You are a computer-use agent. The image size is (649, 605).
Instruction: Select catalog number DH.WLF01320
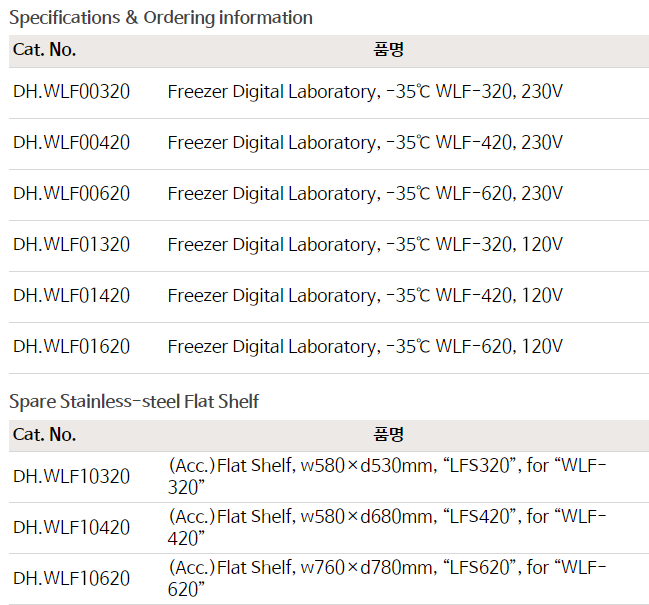(x=72, y=245)
